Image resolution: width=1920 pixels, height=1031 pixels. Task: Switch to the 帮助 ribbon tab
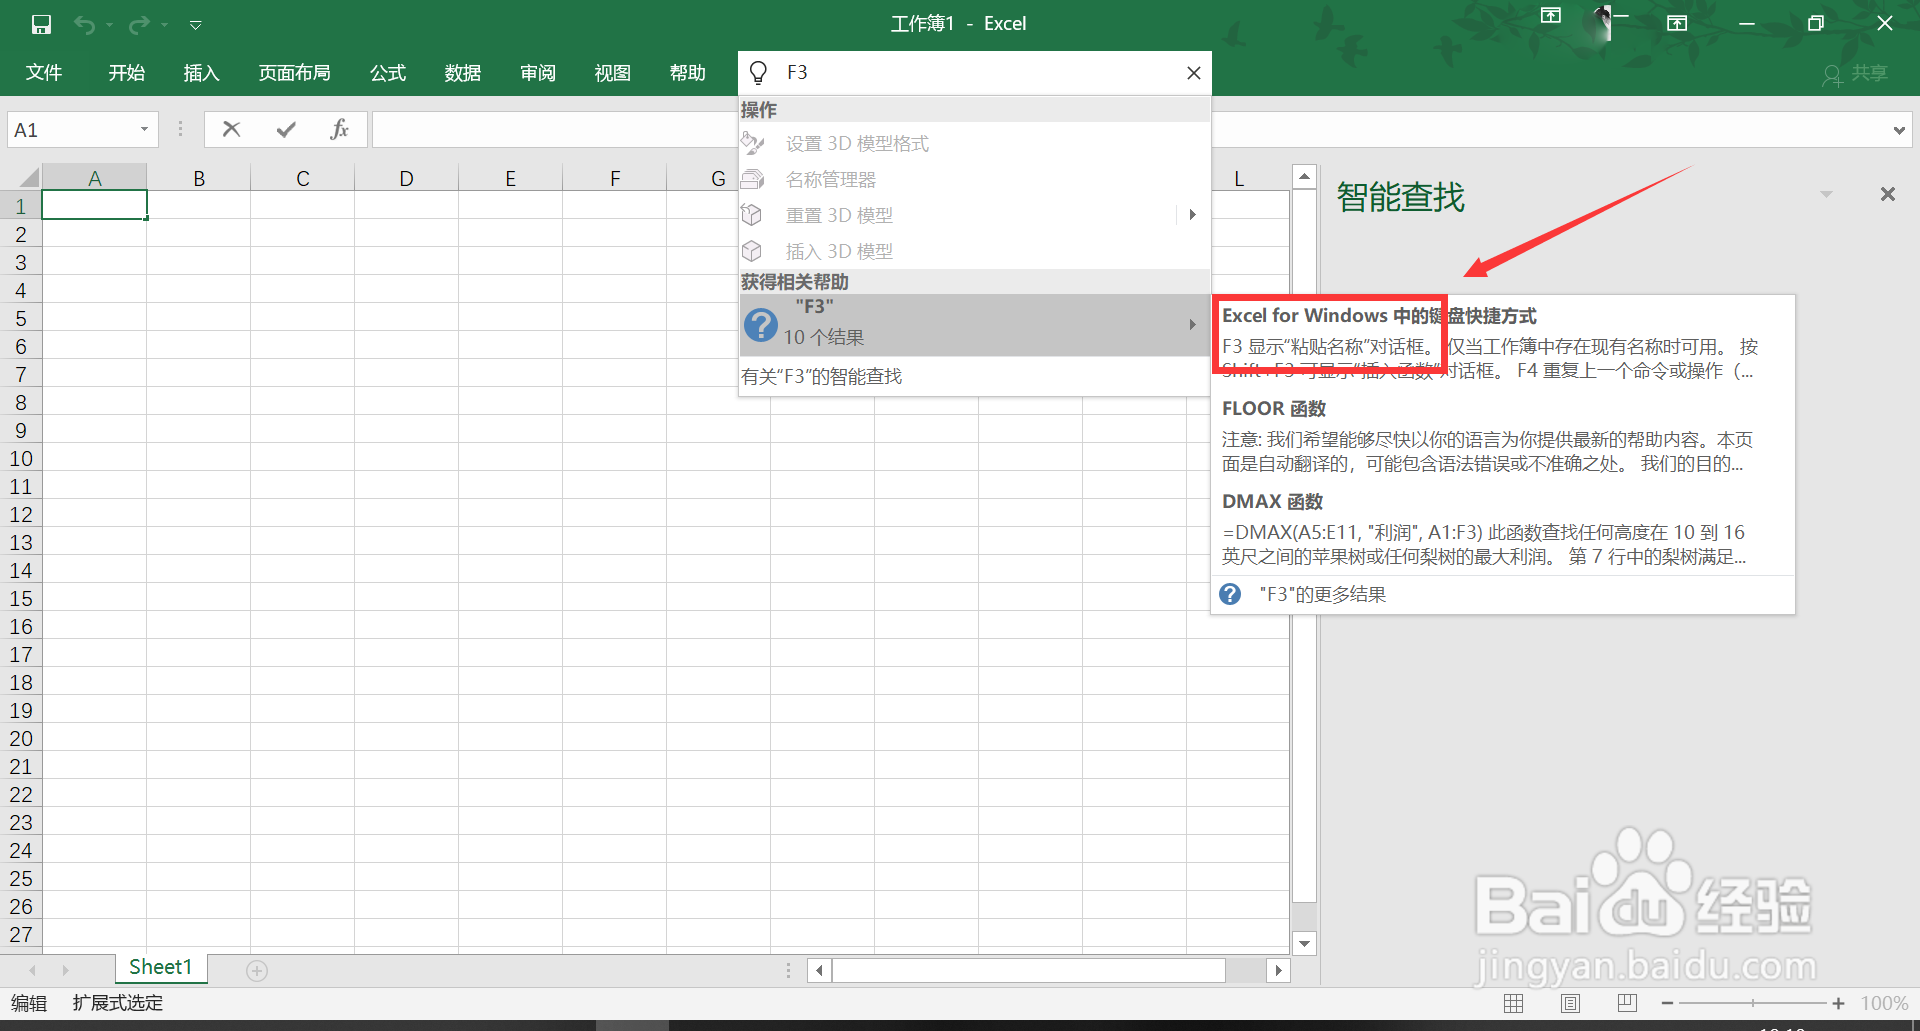click(x=688, y=73)
